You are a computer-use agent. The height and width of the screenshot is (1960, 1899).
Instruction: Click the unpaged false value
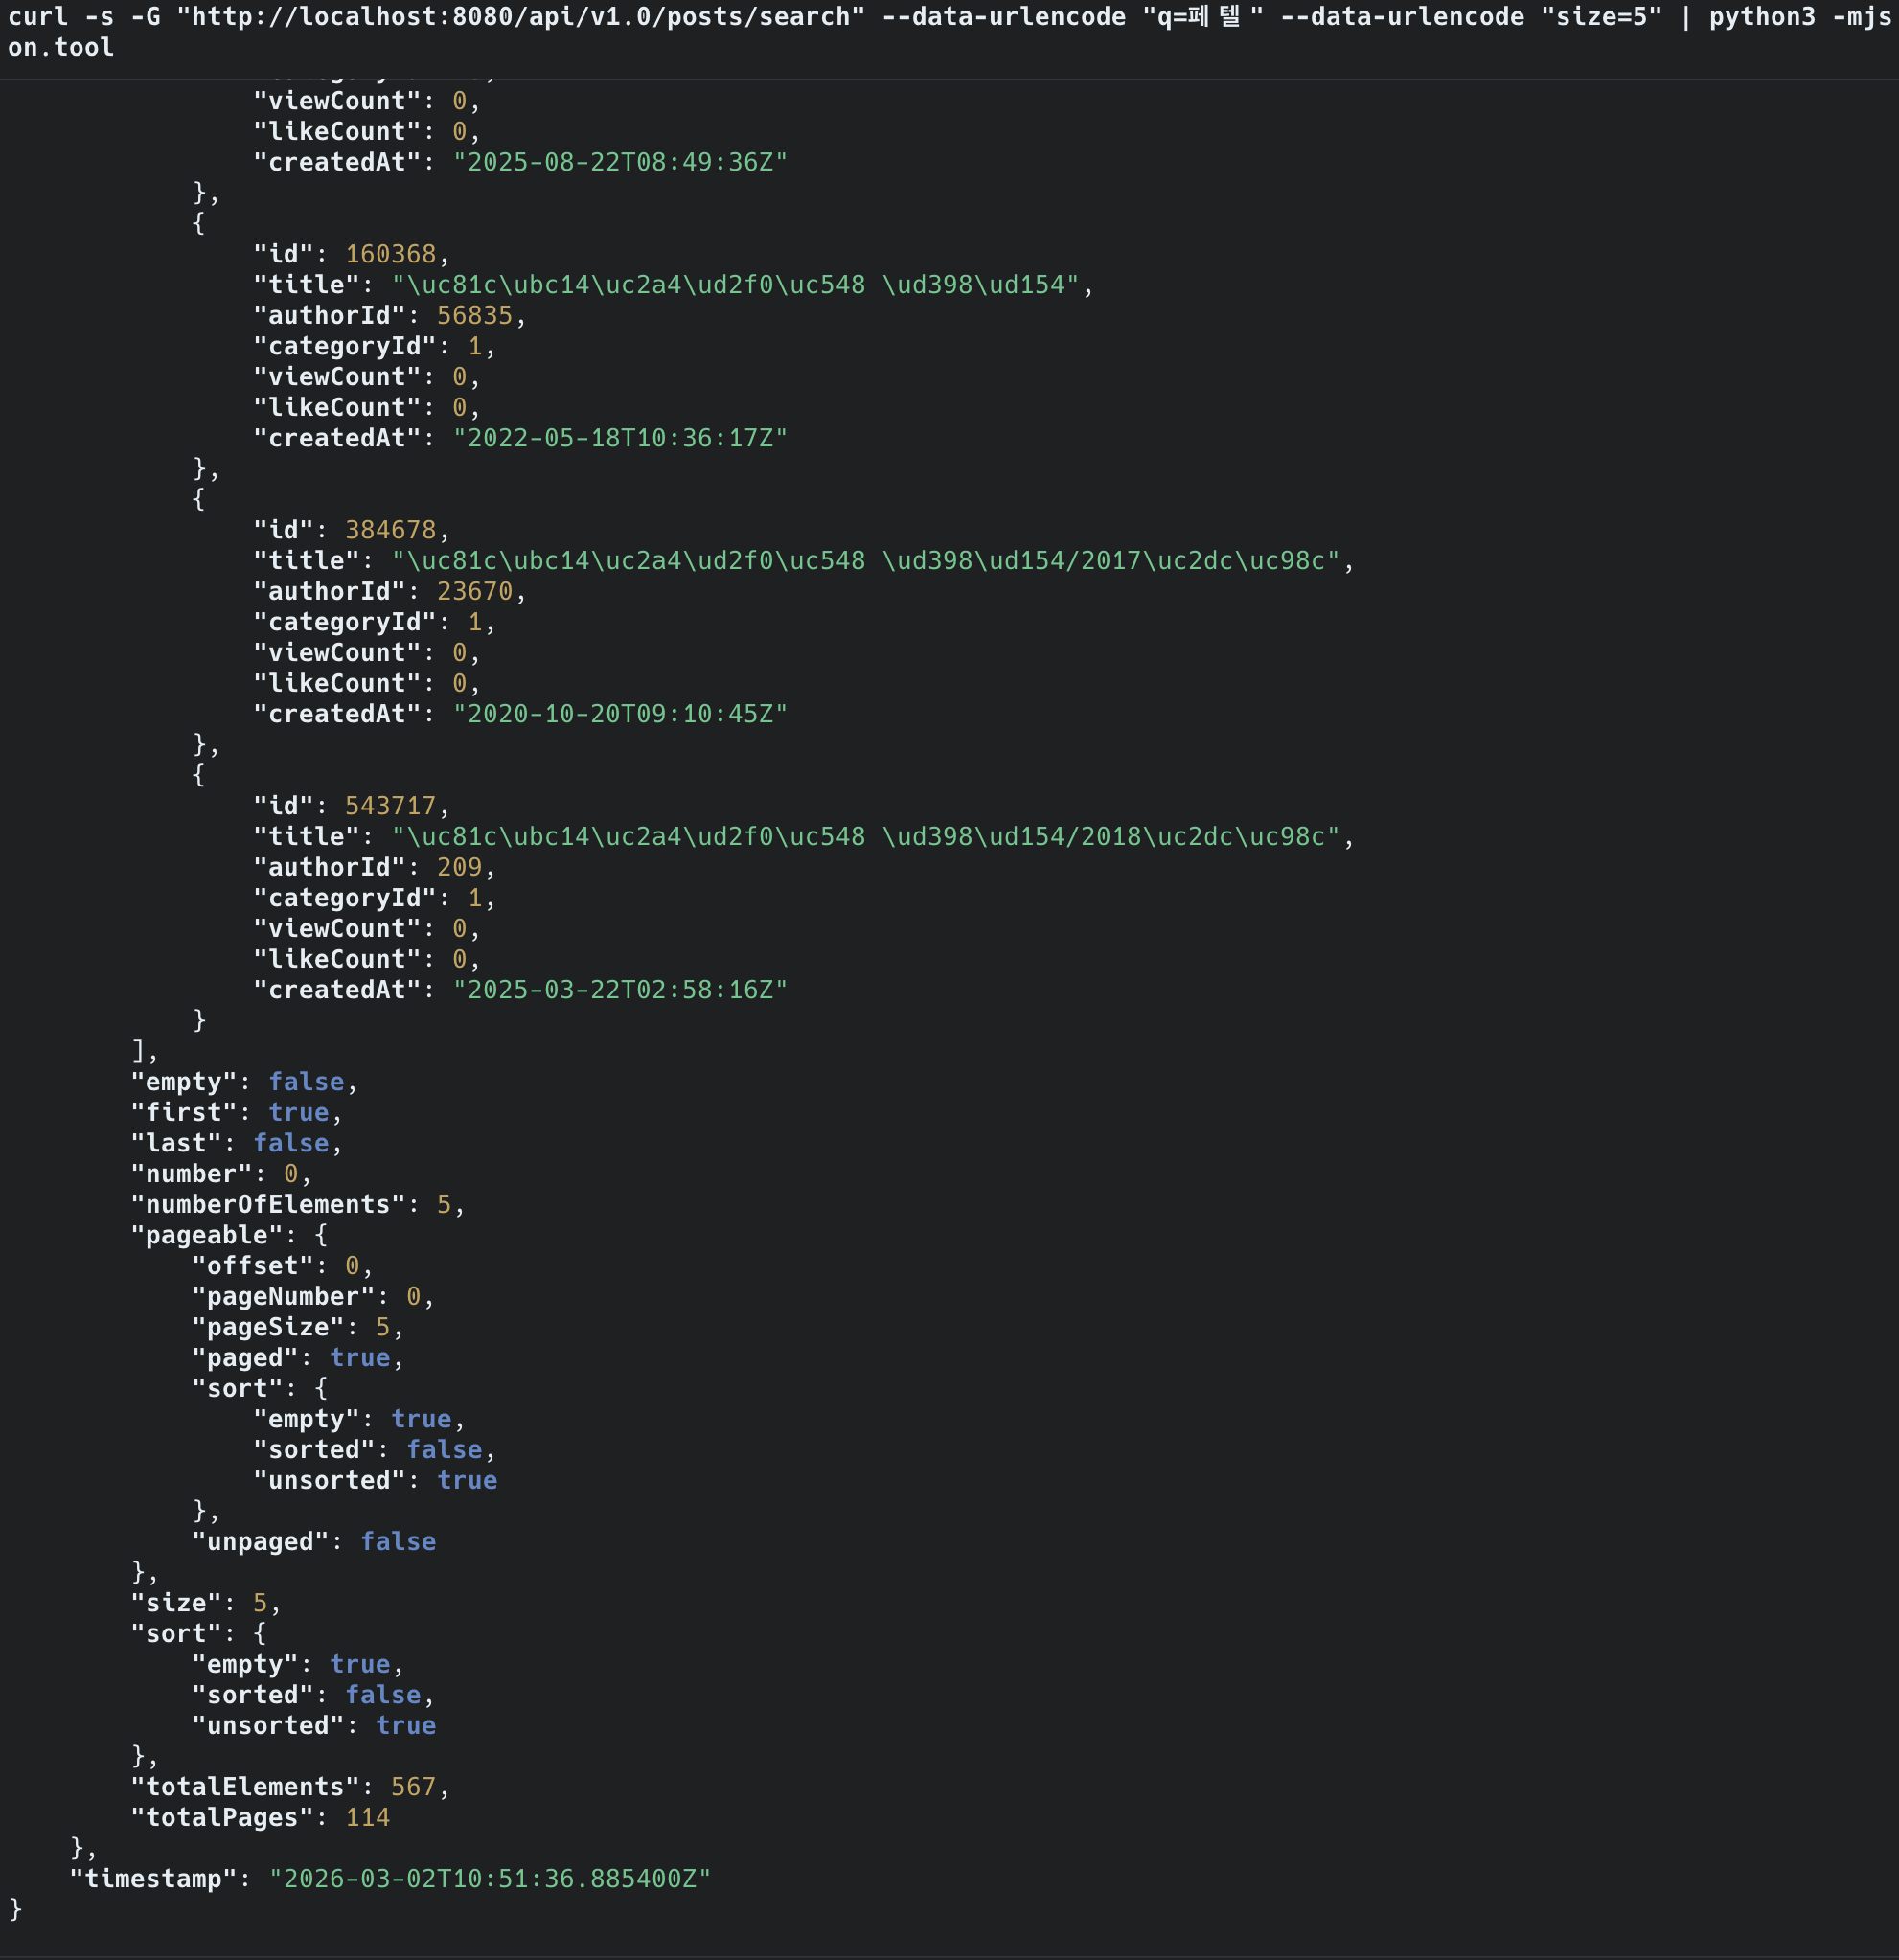tap(398, 1542)
